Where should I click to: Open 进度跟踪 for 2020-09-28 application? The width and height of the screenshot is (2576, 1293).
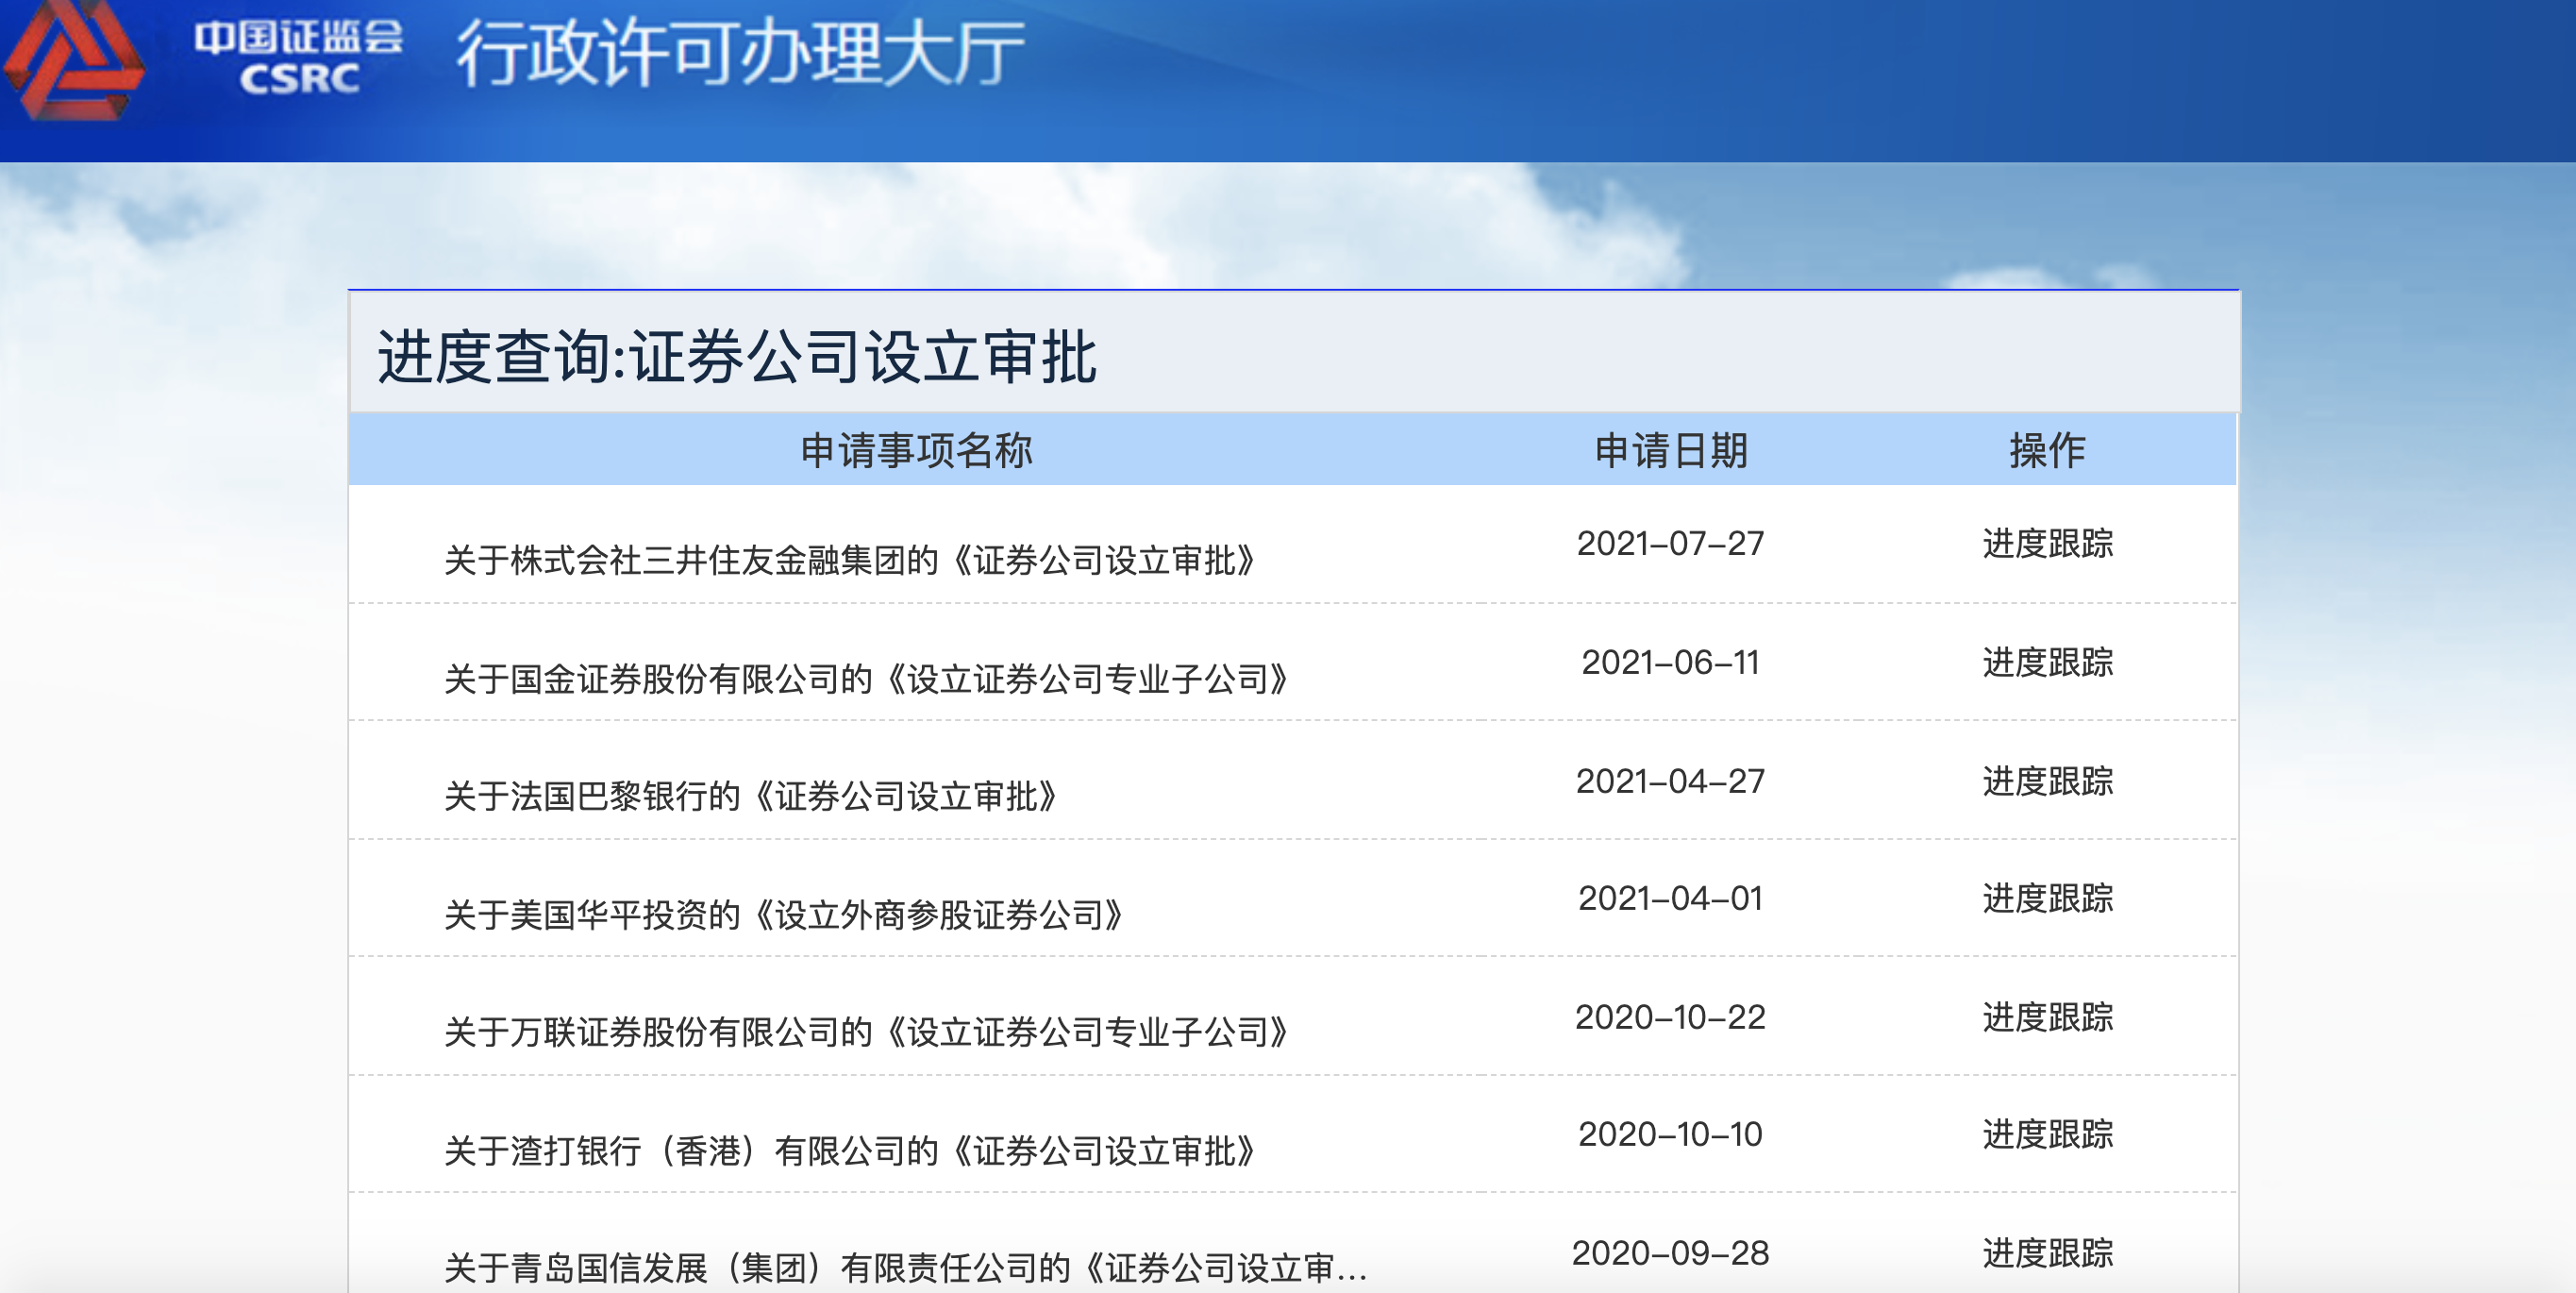[2047, 1253]
